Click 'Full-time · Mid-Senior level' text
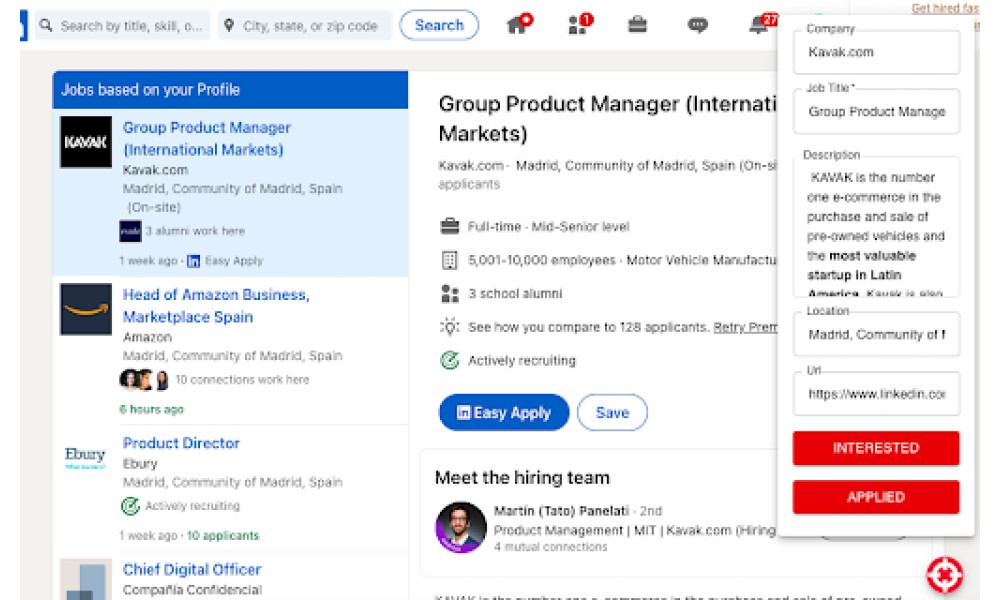The image size is (1000, 600). 548,226
